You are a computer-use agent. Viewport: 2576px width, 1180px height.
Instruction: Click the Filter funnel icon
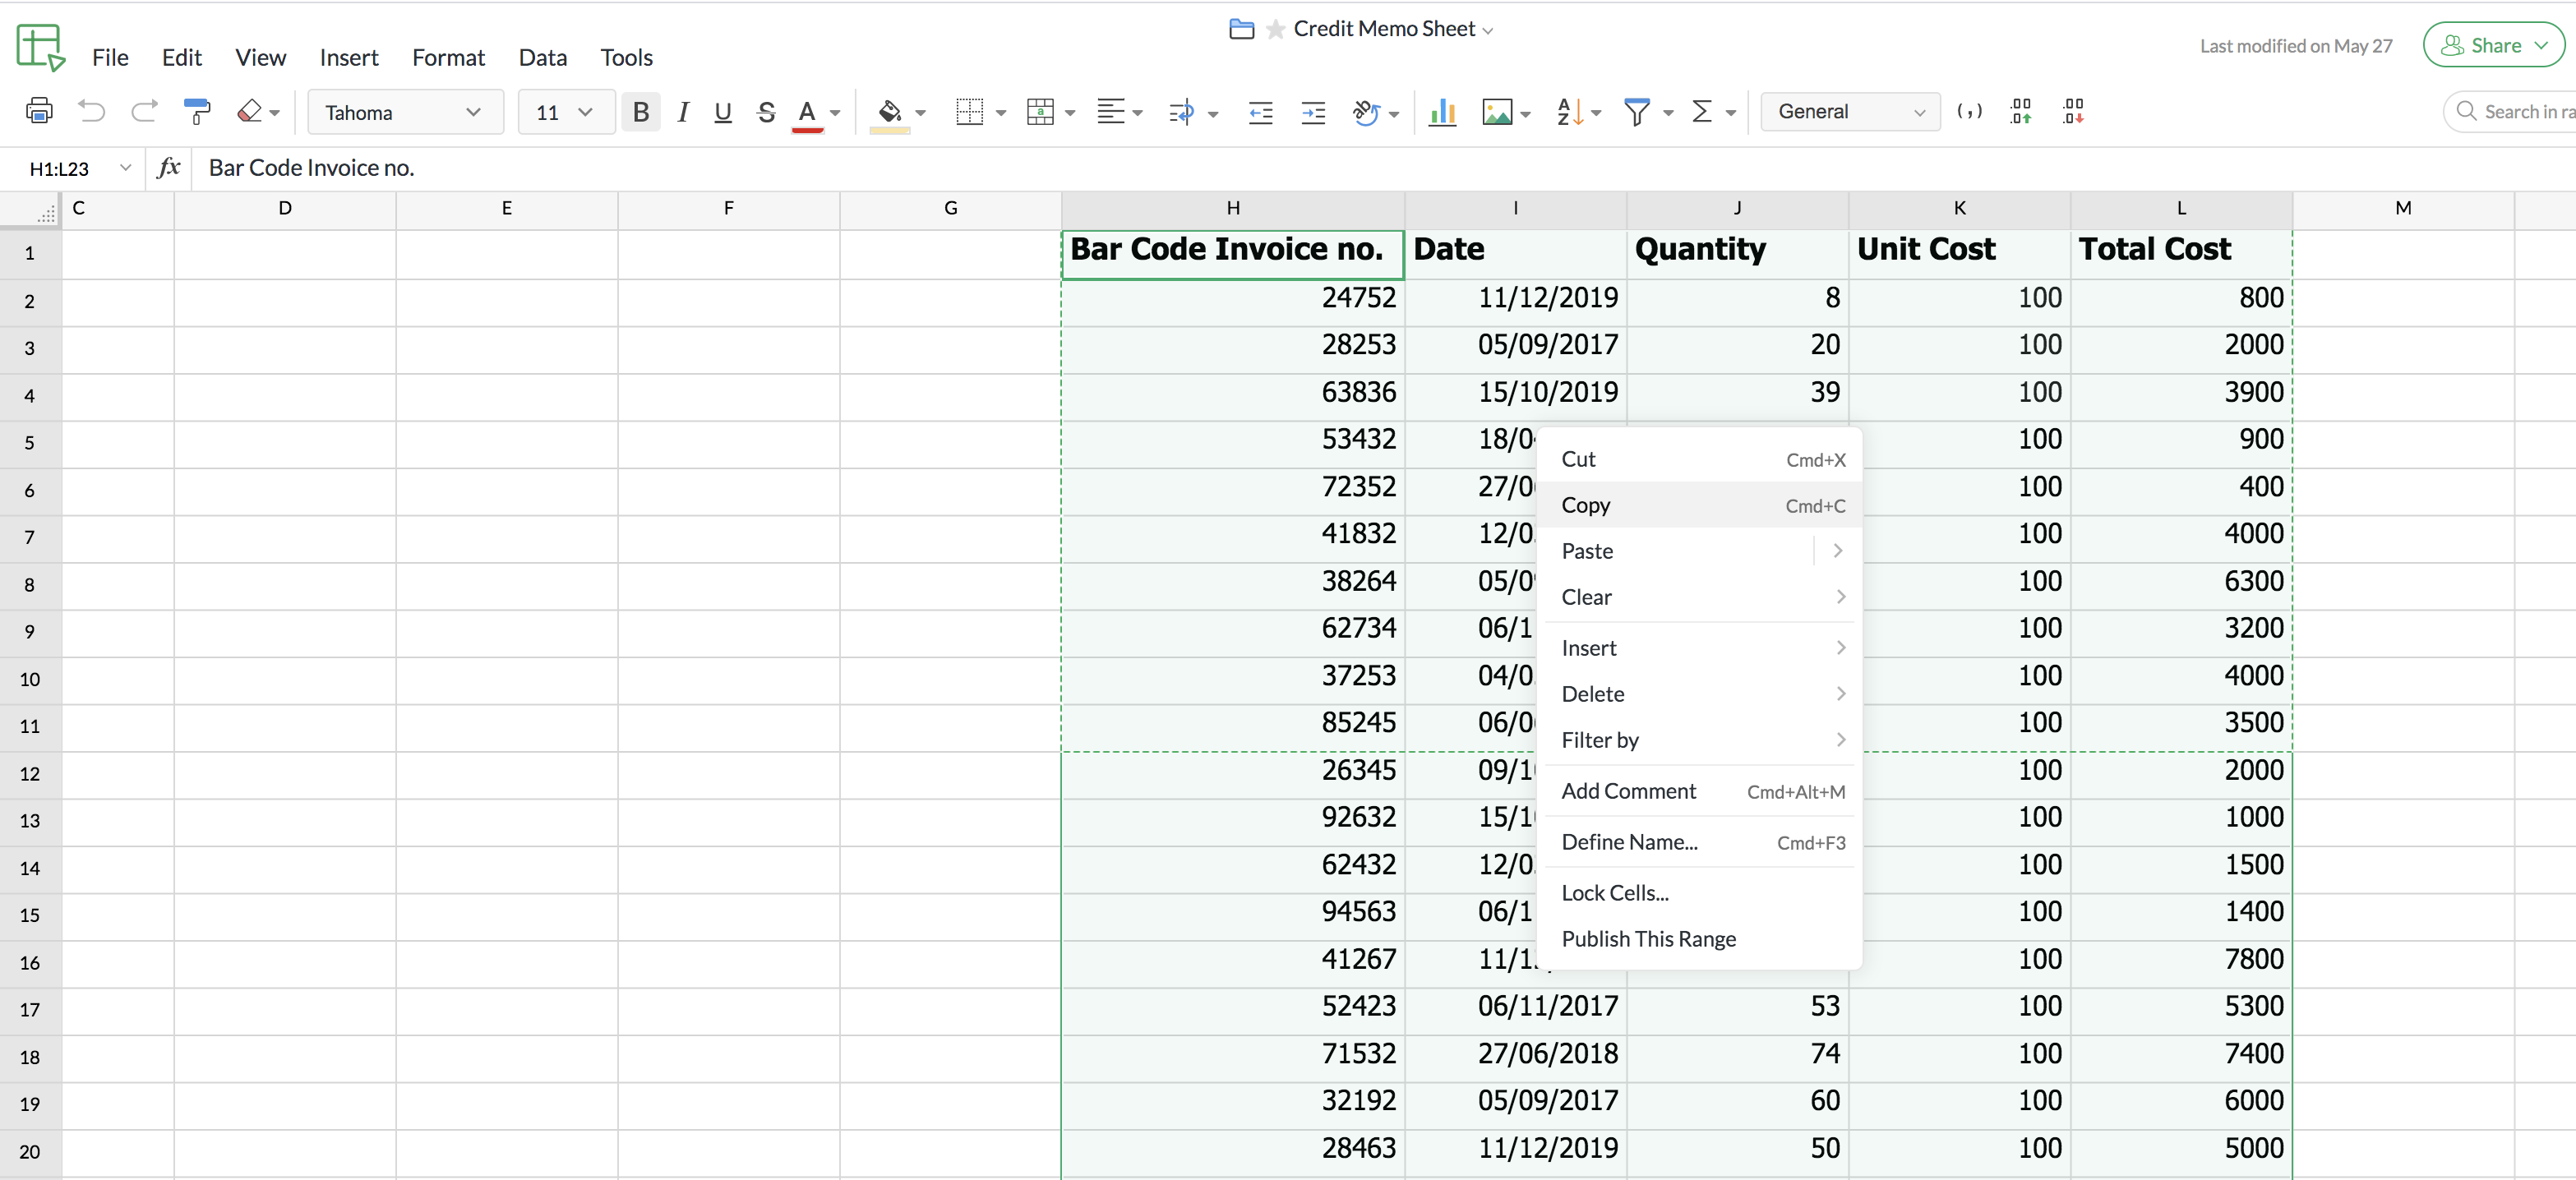pyautogui.click(x=1636, y=111)
